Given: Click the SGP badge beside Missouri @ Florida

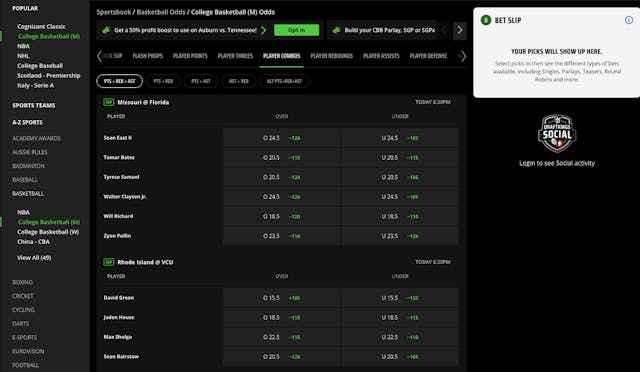Looking at the screenshot, I should point(109,102).
